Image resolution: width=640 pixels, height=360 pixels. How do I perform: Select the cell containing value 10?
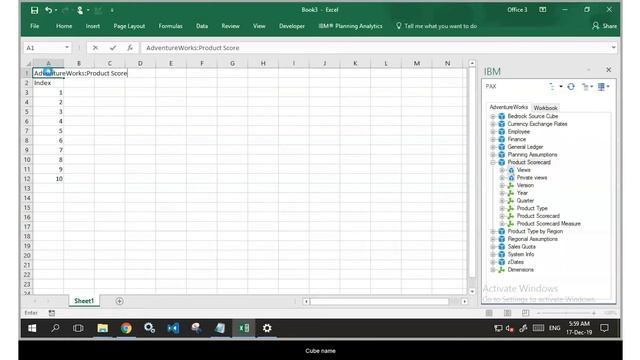coord(48,179)
